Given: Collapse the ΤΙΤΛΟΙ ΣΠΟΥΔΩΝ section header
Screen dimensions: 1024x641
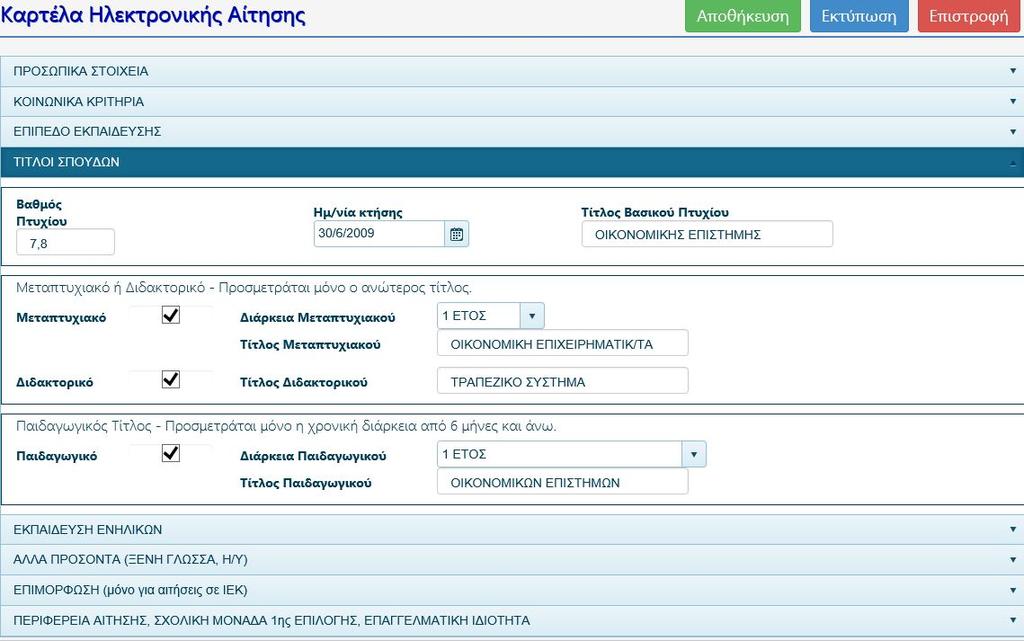Looking at the screenshot, I should (512, 162).
